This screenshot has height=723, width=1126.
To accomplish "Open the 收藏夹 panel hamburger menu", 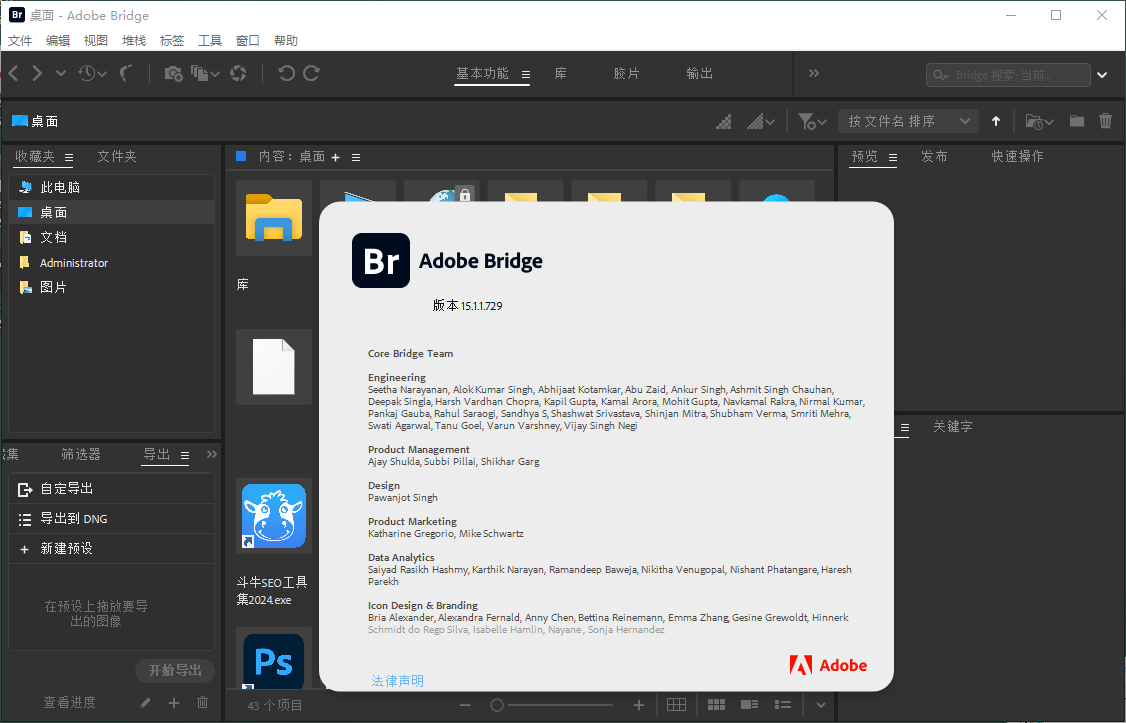I will tap(69, 157).
